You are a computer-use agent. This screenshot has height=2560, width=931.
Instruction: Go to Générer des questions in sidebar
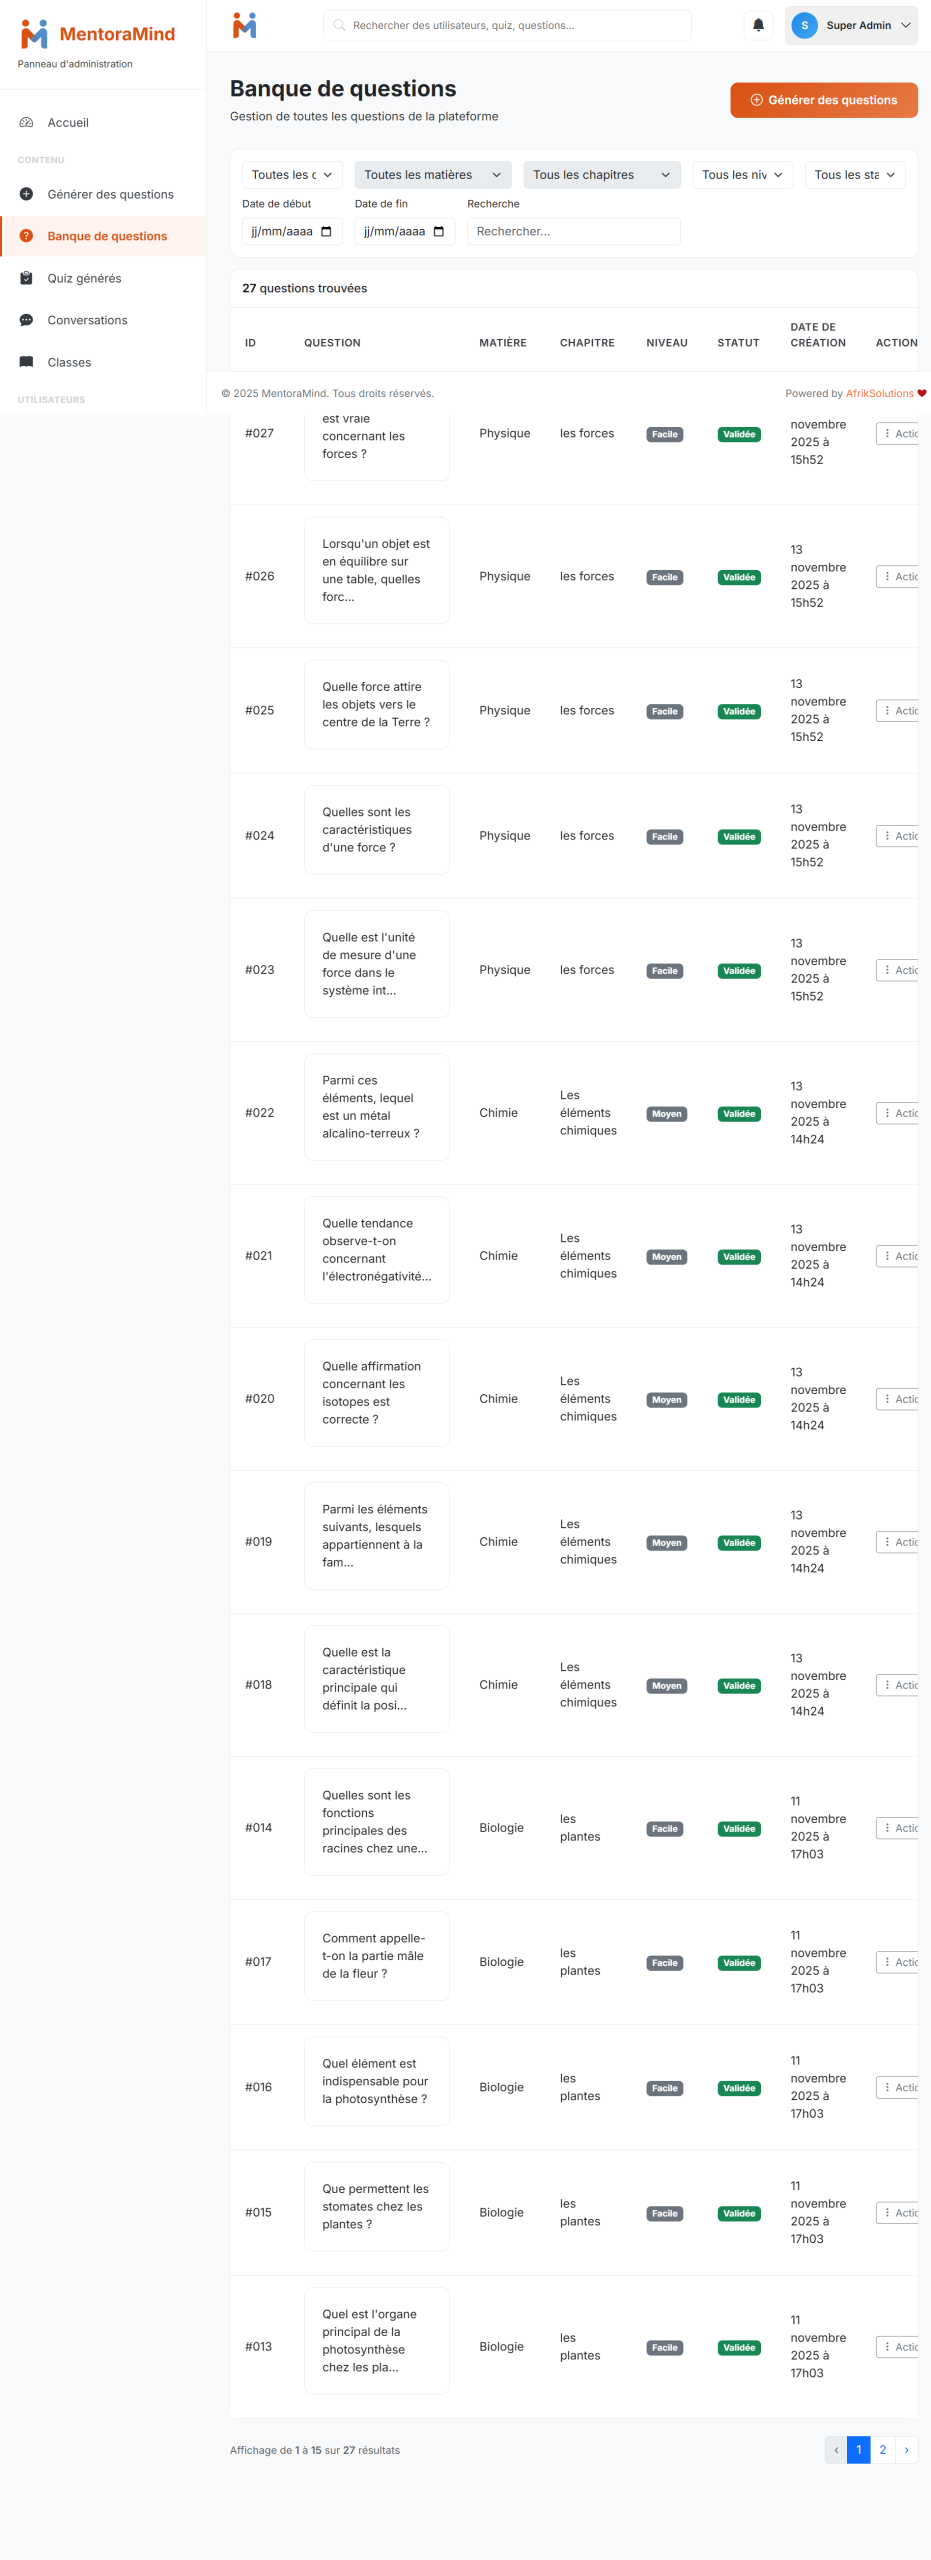110,195
